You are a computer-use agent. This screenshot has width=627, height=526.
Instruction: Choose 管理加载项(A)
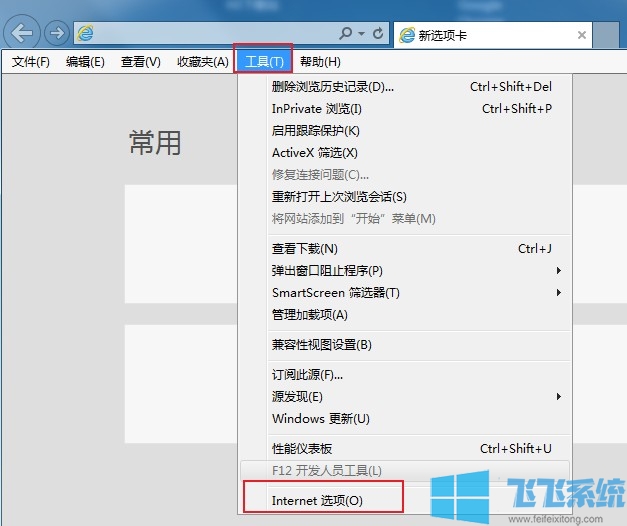(x=405, y=315)
